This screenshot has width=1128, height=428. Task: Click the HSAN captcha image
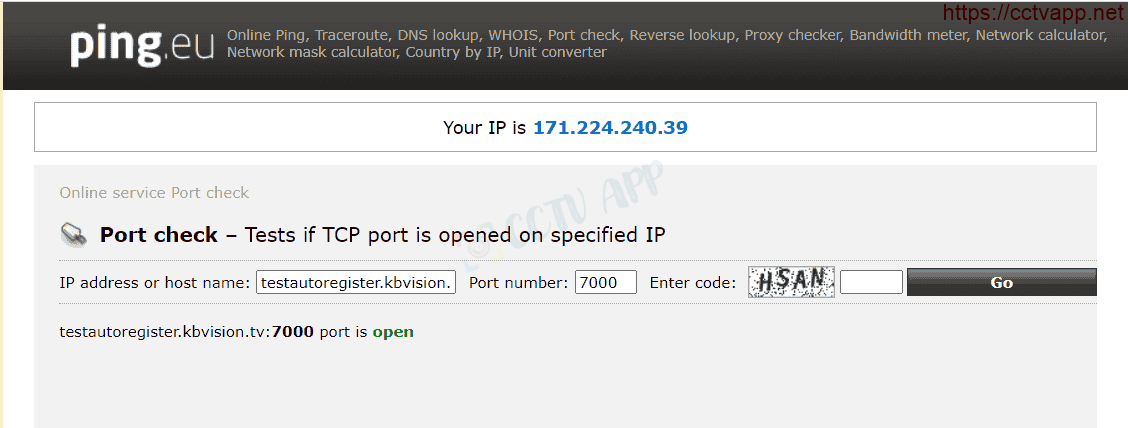pos(791,283)
